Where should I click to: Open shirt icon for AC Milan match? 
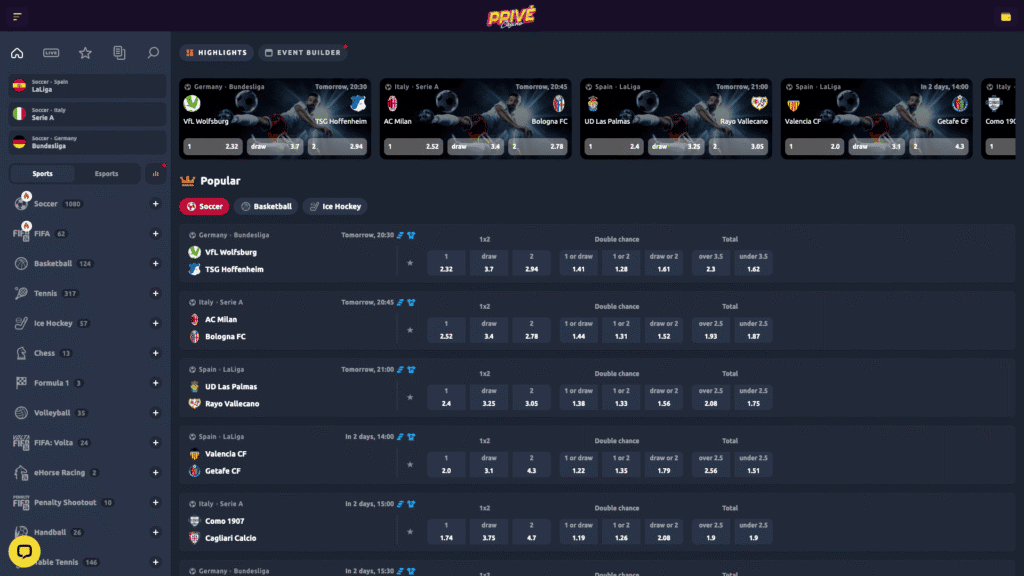tap(411, 302)
